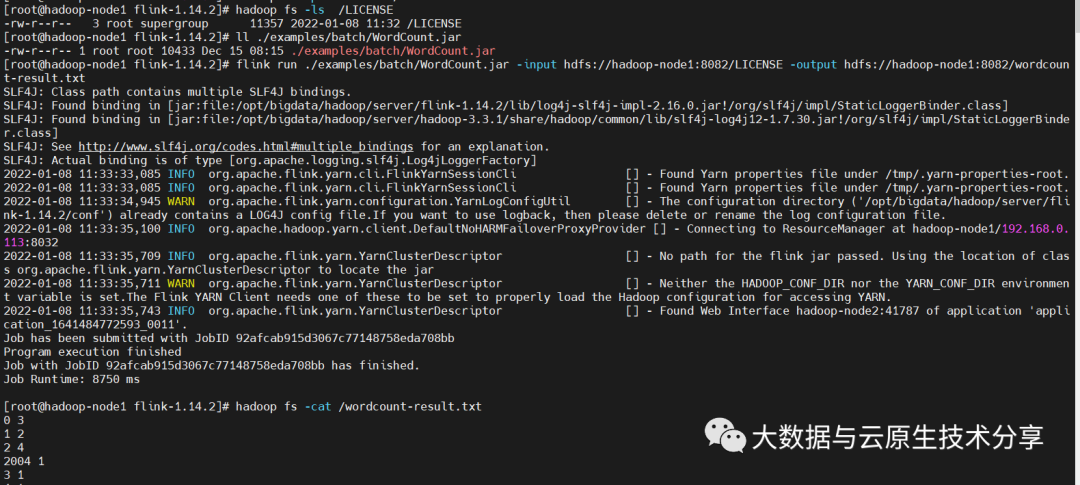Click the /wordcount-result.txt argument of the cat command
This screenshot has height=485, width=1080.
coord(411,406)
